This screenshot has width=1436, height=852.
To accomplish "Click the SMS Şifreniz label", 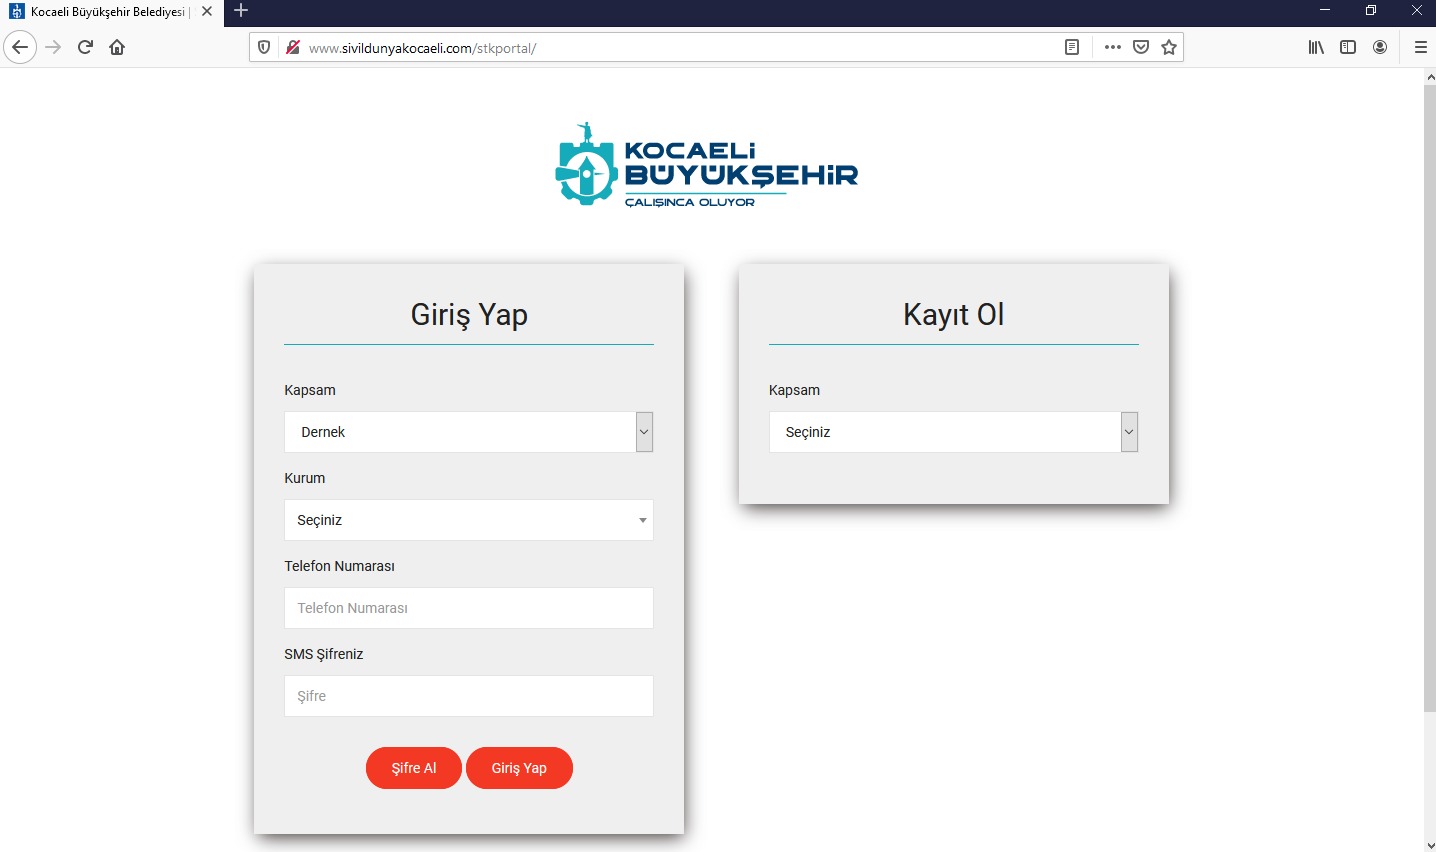I will [x=324, y=654].
